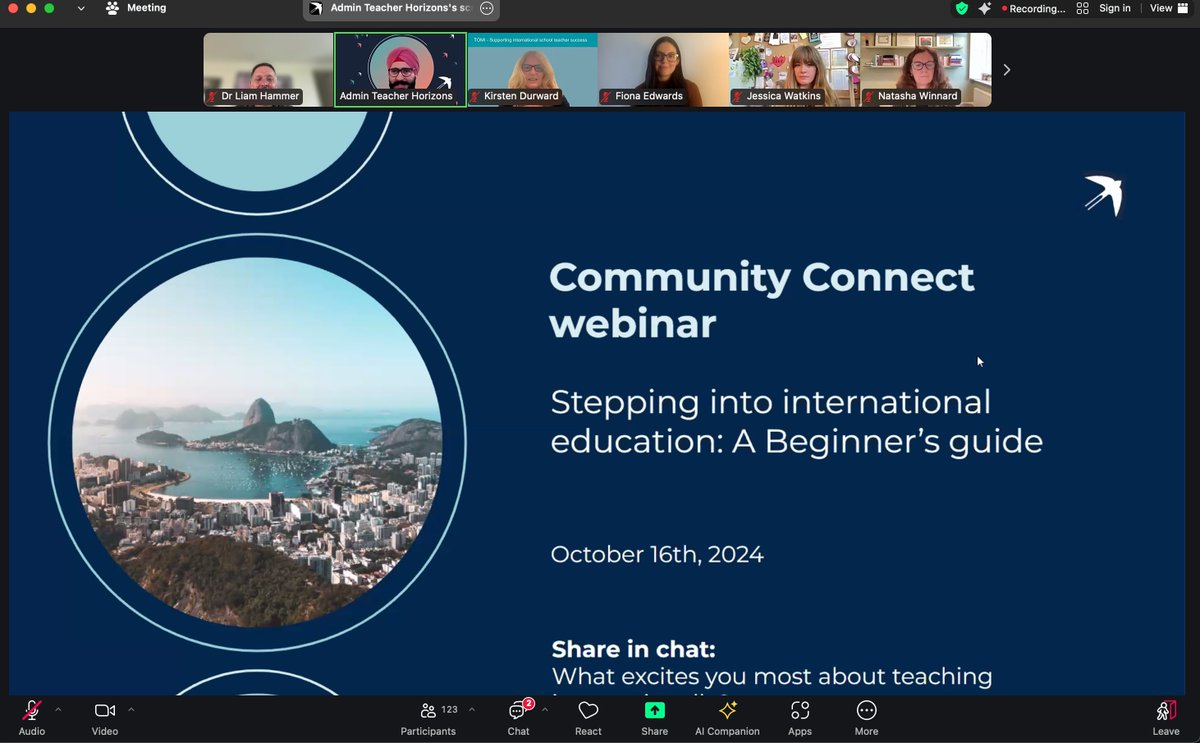This screenshot has width=1200, height=743.
Task: Expand chat options arrow next to Chat
Action: 545,710
